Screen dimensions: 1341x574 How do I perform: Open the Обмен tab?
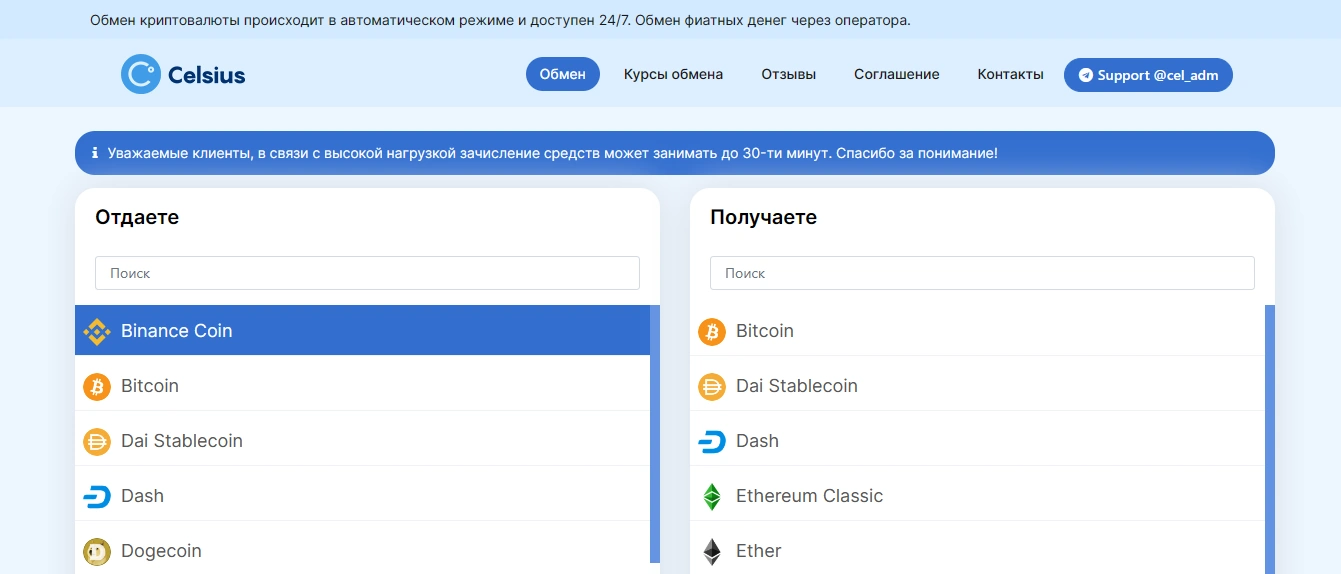point(563,74)
